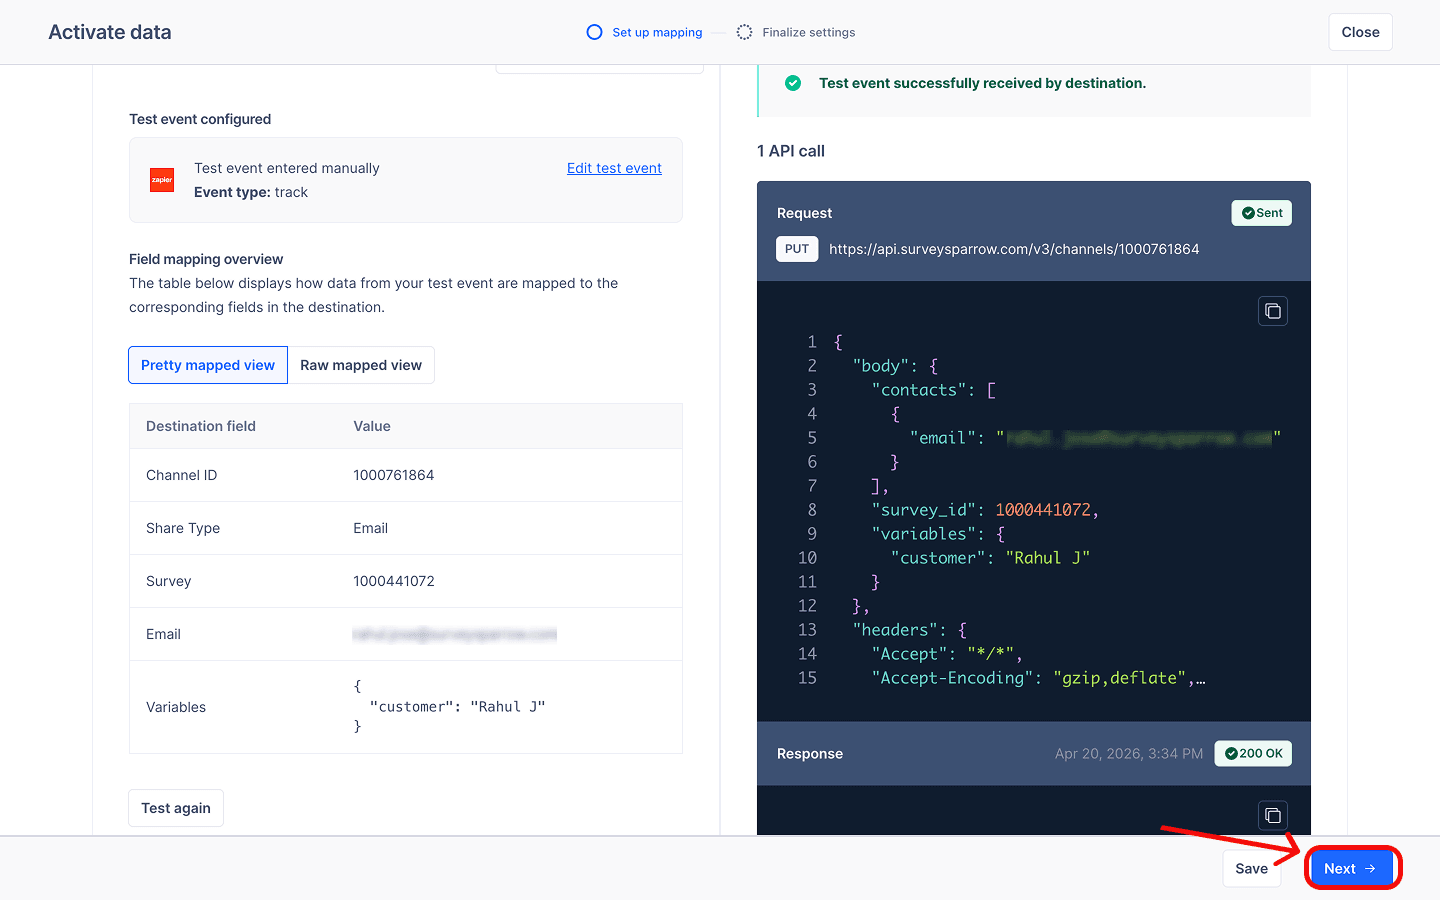Switch to Pretty mapped view
1440x900 pixels.
coord(208,365)
